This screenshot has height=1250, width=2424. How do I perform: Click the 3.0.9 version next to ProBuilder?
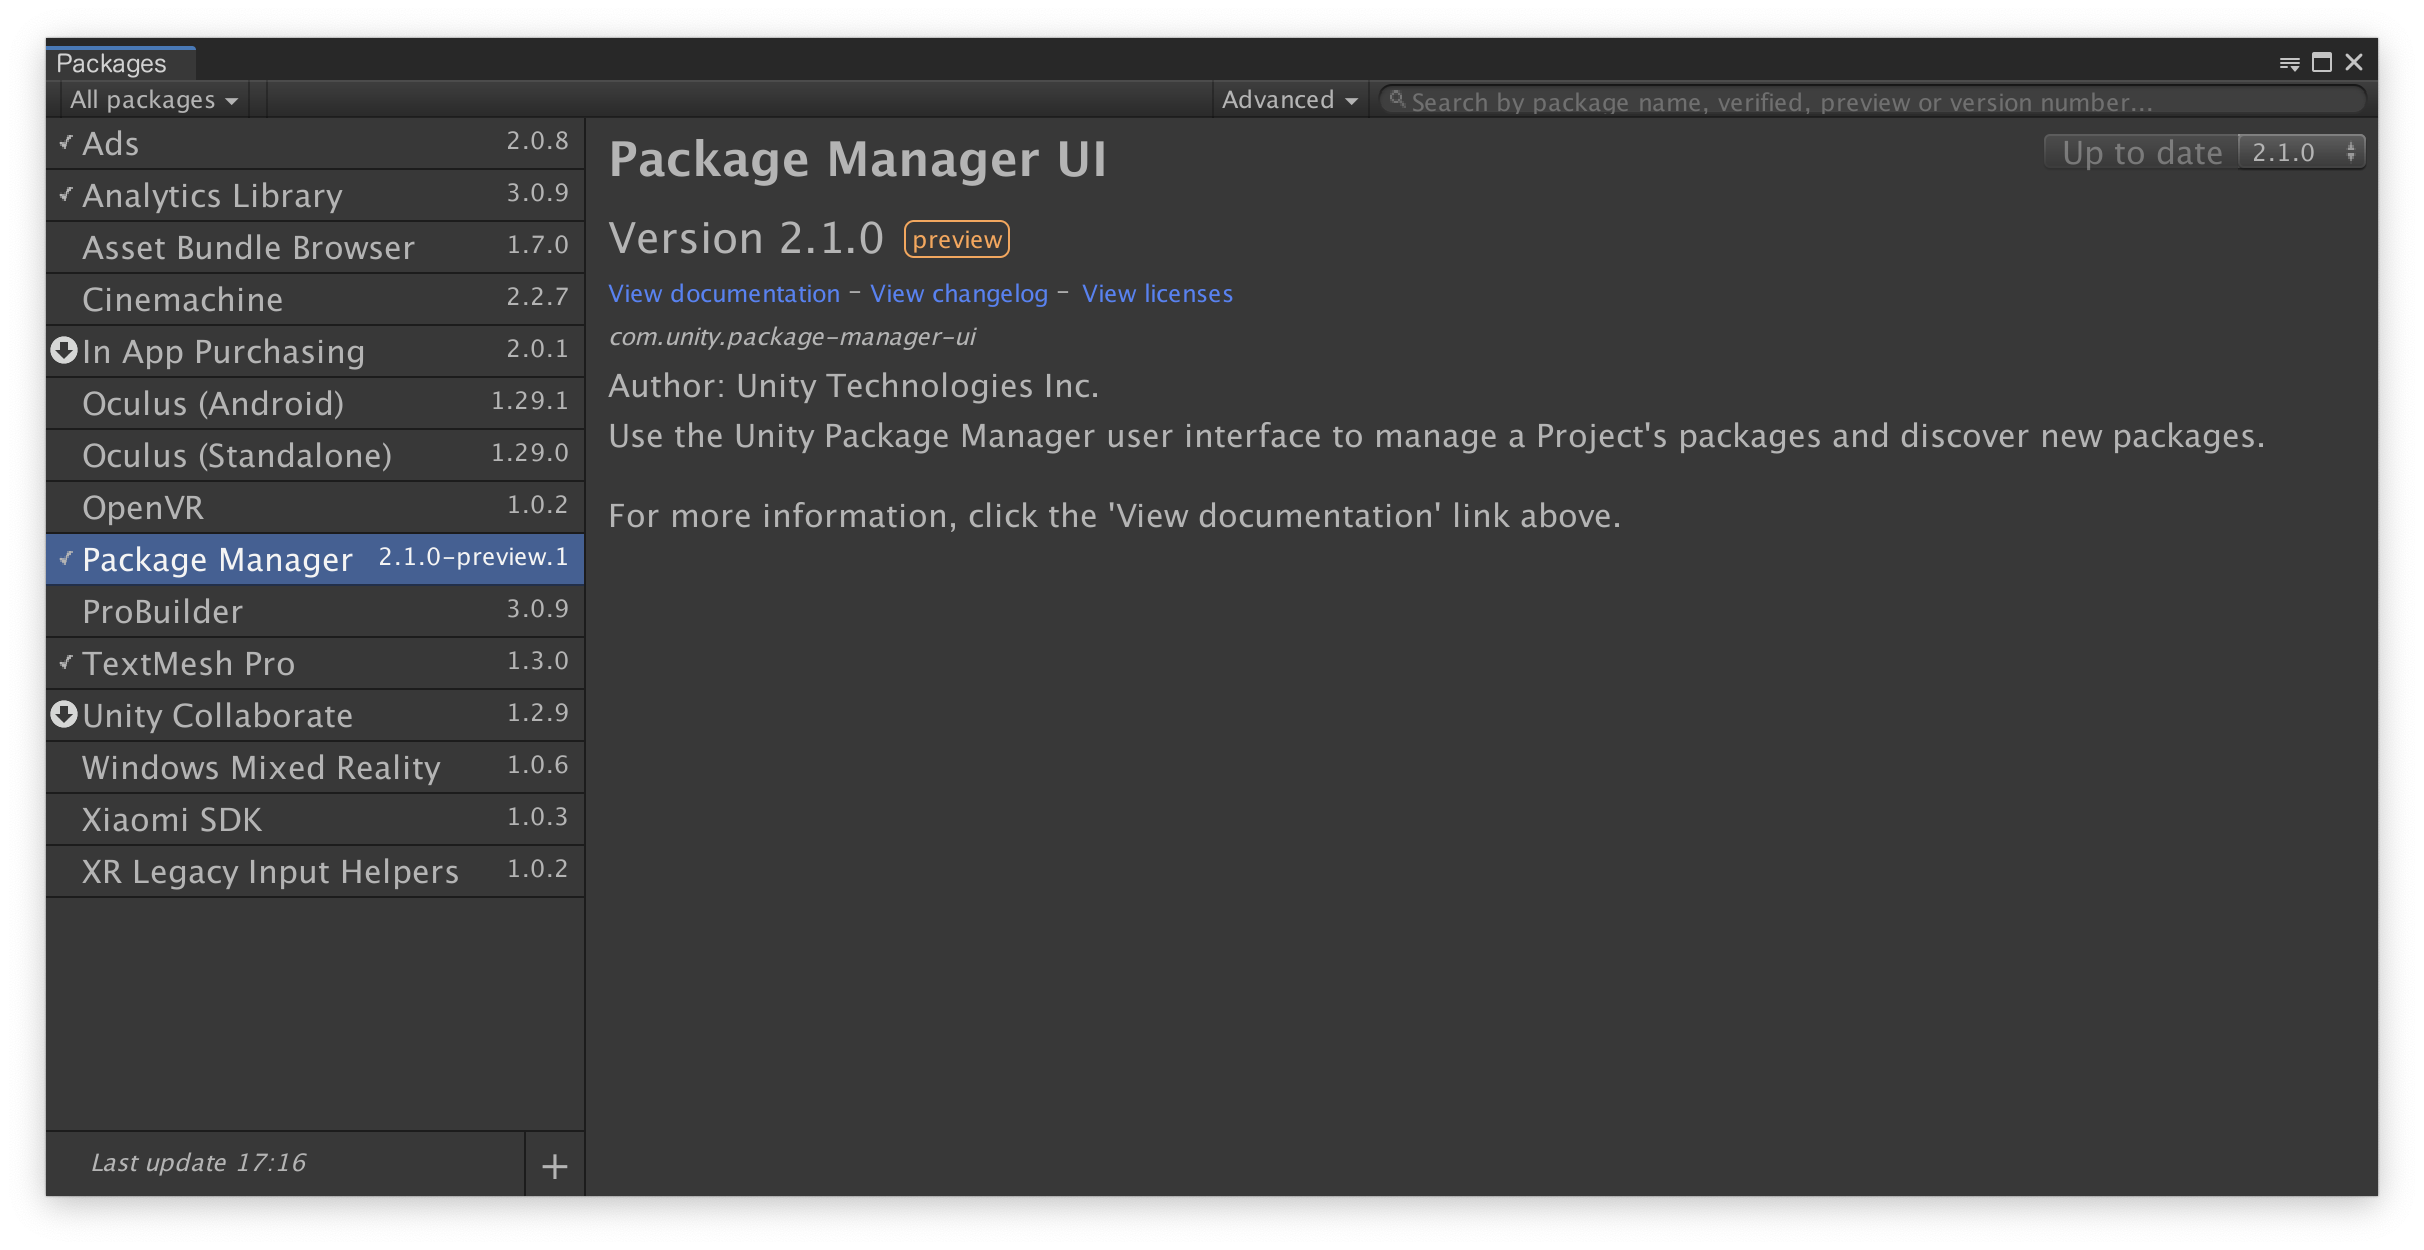(x=537, y=609)
